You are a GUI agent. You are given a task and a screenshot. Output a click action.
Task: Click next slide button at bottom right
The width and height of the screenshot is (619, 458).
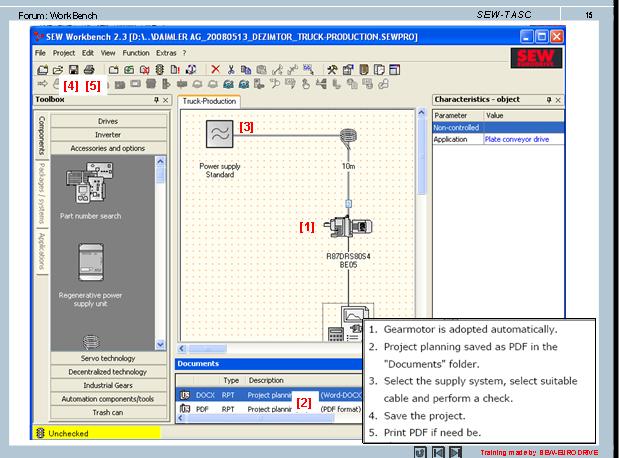pos(456,452)
